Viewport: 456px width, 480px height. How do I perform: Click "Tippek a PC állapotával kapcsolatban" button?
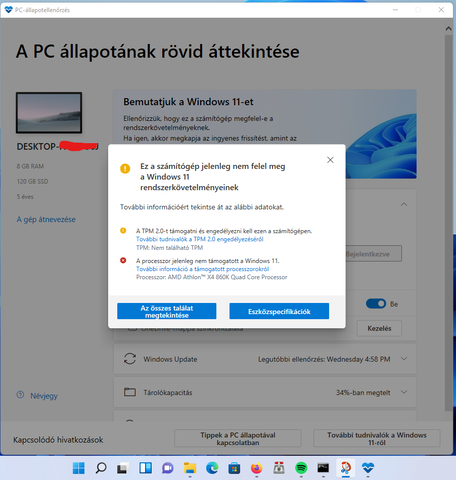pyautogui.click(x=238, y=438)
